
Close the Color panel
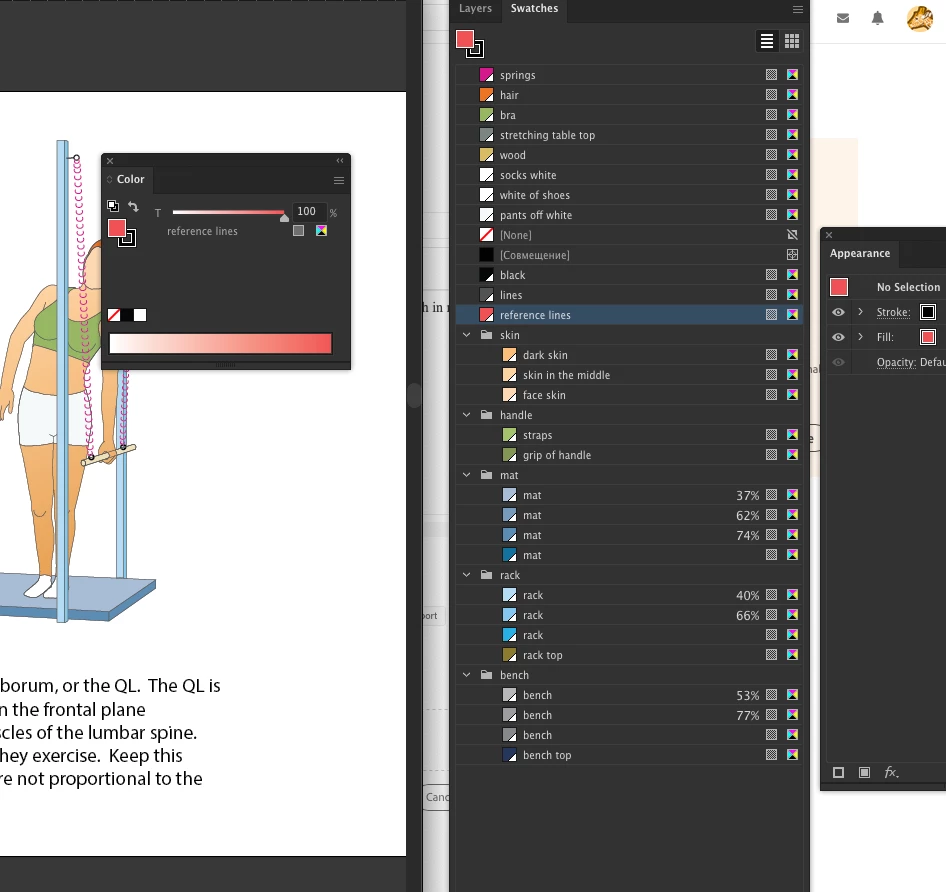(110, 161)
